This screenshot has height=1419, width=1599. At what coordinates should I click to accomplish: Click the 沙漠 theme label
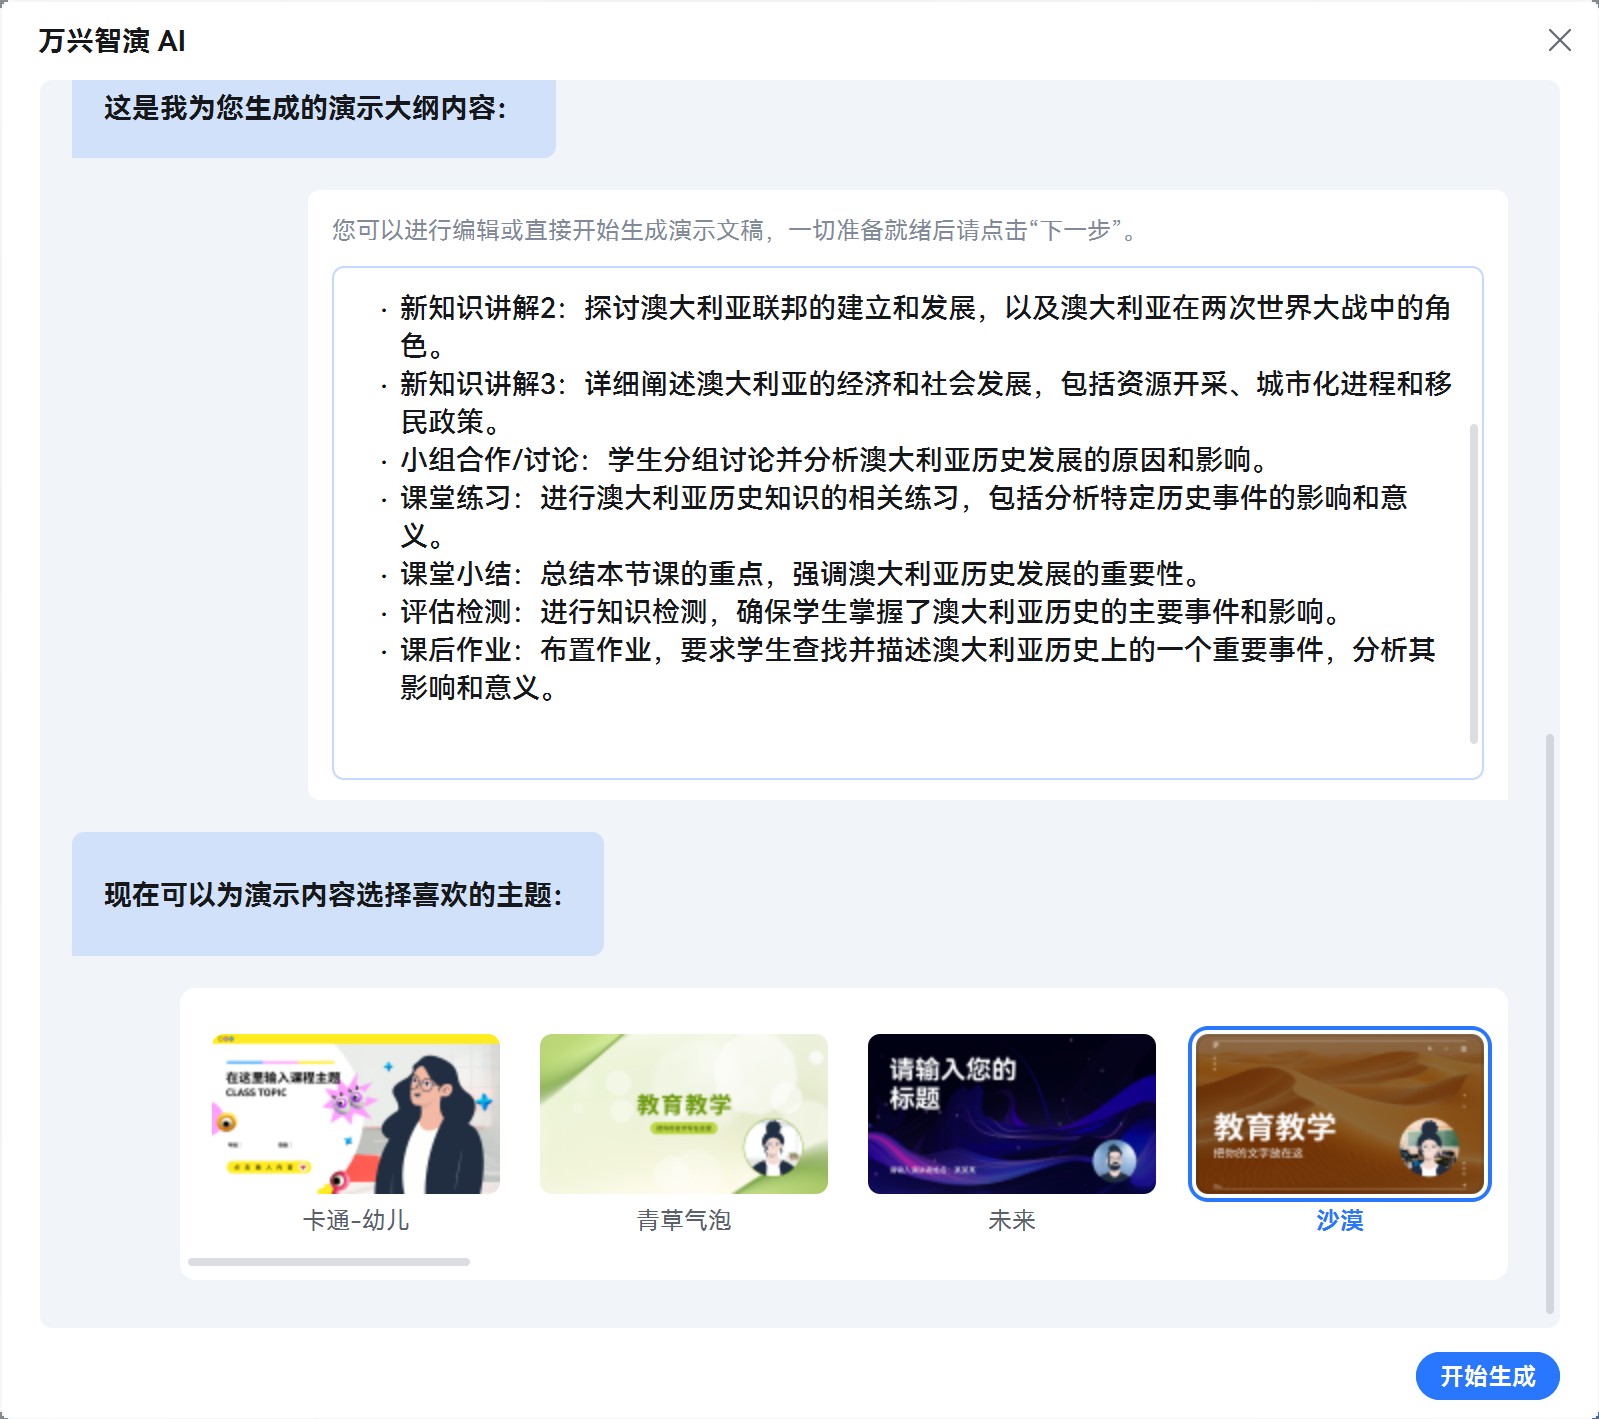(x=1340, y=1220)
